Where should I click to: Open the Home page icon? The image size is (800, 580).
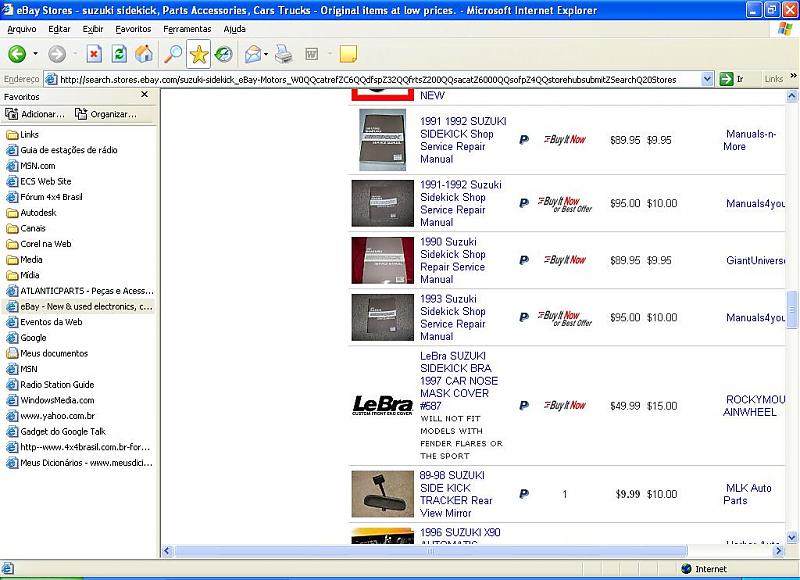pos(144,54)
